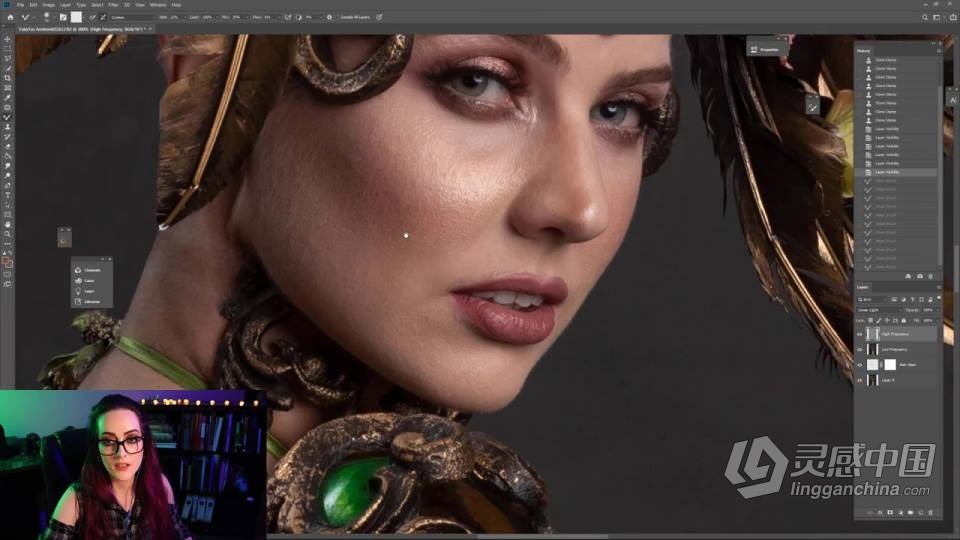Toggle Lock all for layer
This screenshot has width=960, height=540.
904,320
